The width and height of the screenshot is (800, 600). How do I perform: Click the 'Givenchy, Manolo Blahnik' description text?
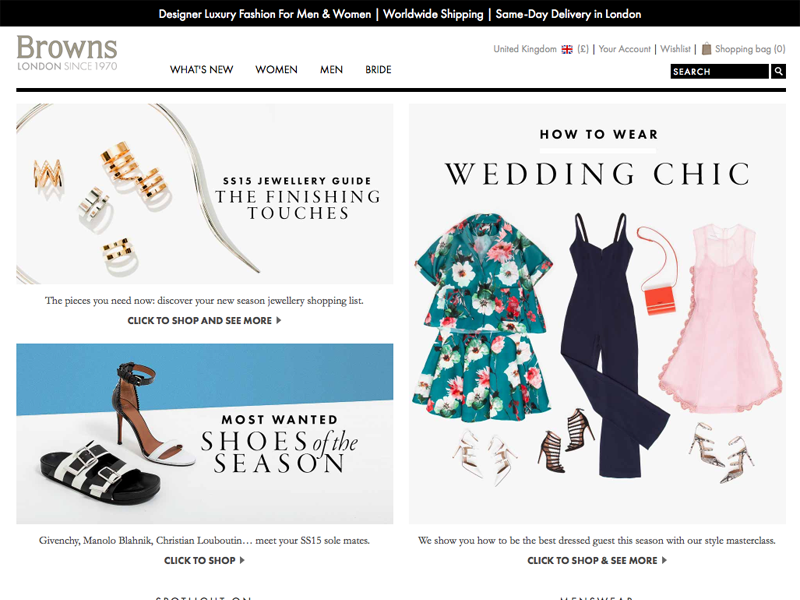click(204, 540)
